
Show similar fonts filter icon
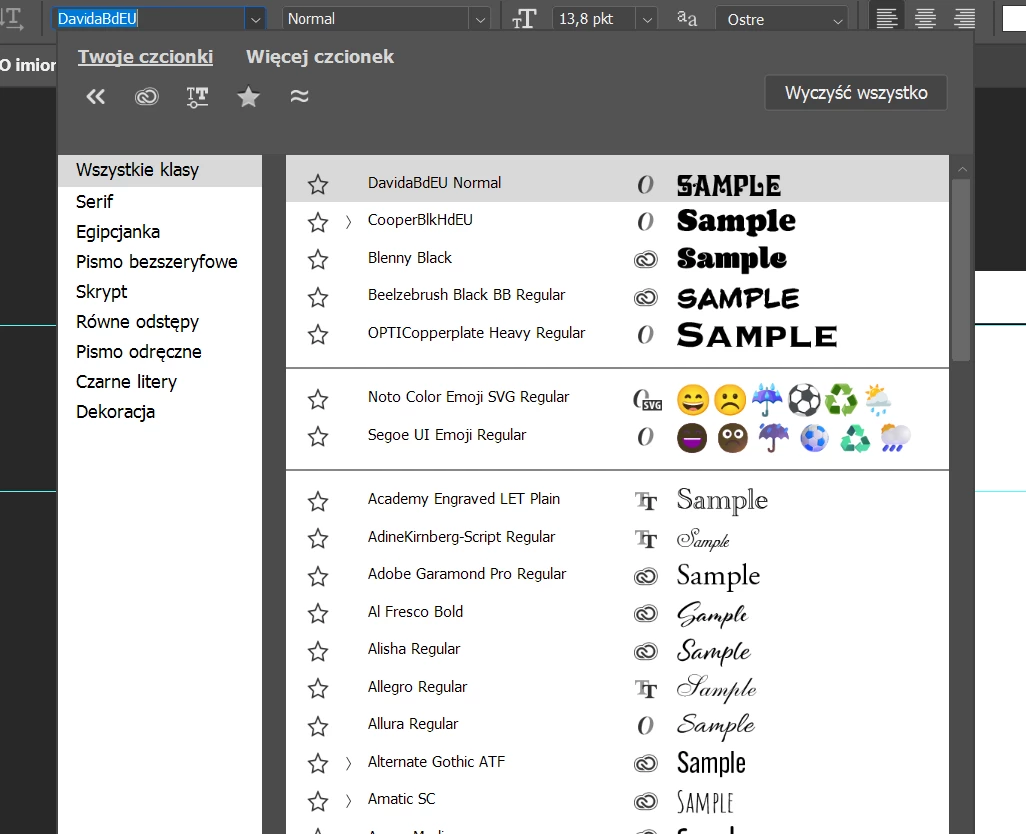pyautogui.click(x=299, y=97)
